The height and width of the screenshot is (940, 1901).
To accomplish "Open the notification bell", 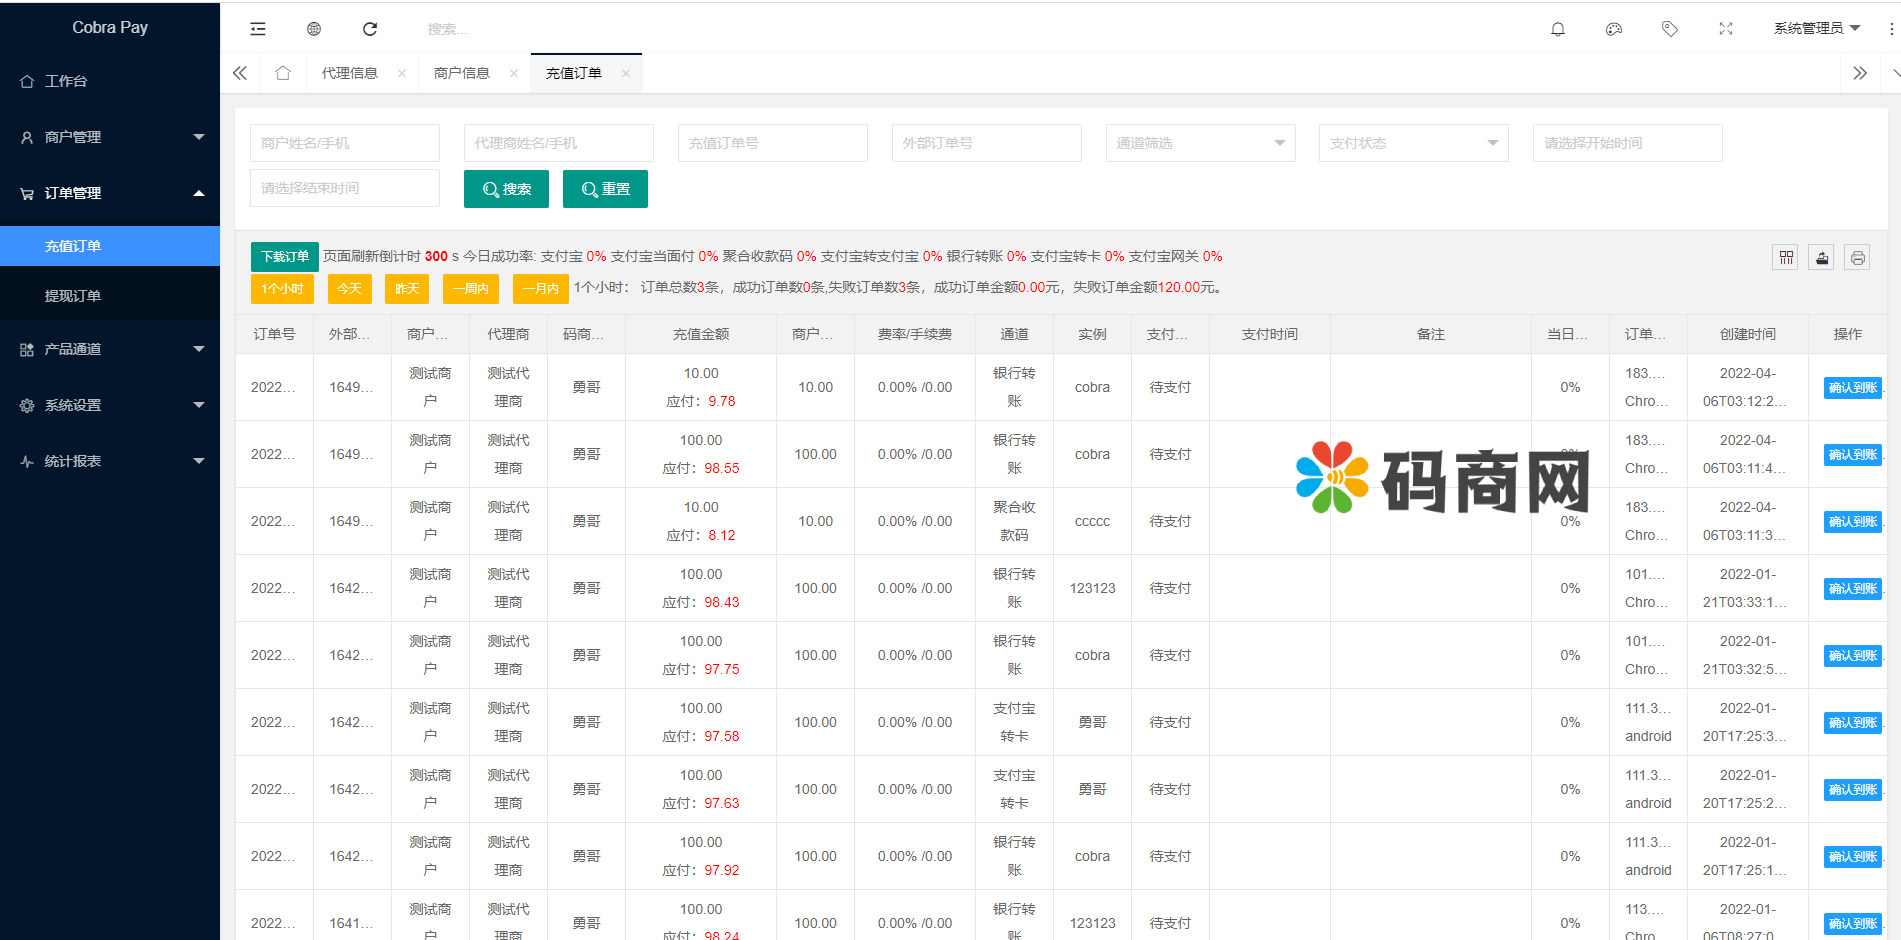I will tap(1557, 29).
